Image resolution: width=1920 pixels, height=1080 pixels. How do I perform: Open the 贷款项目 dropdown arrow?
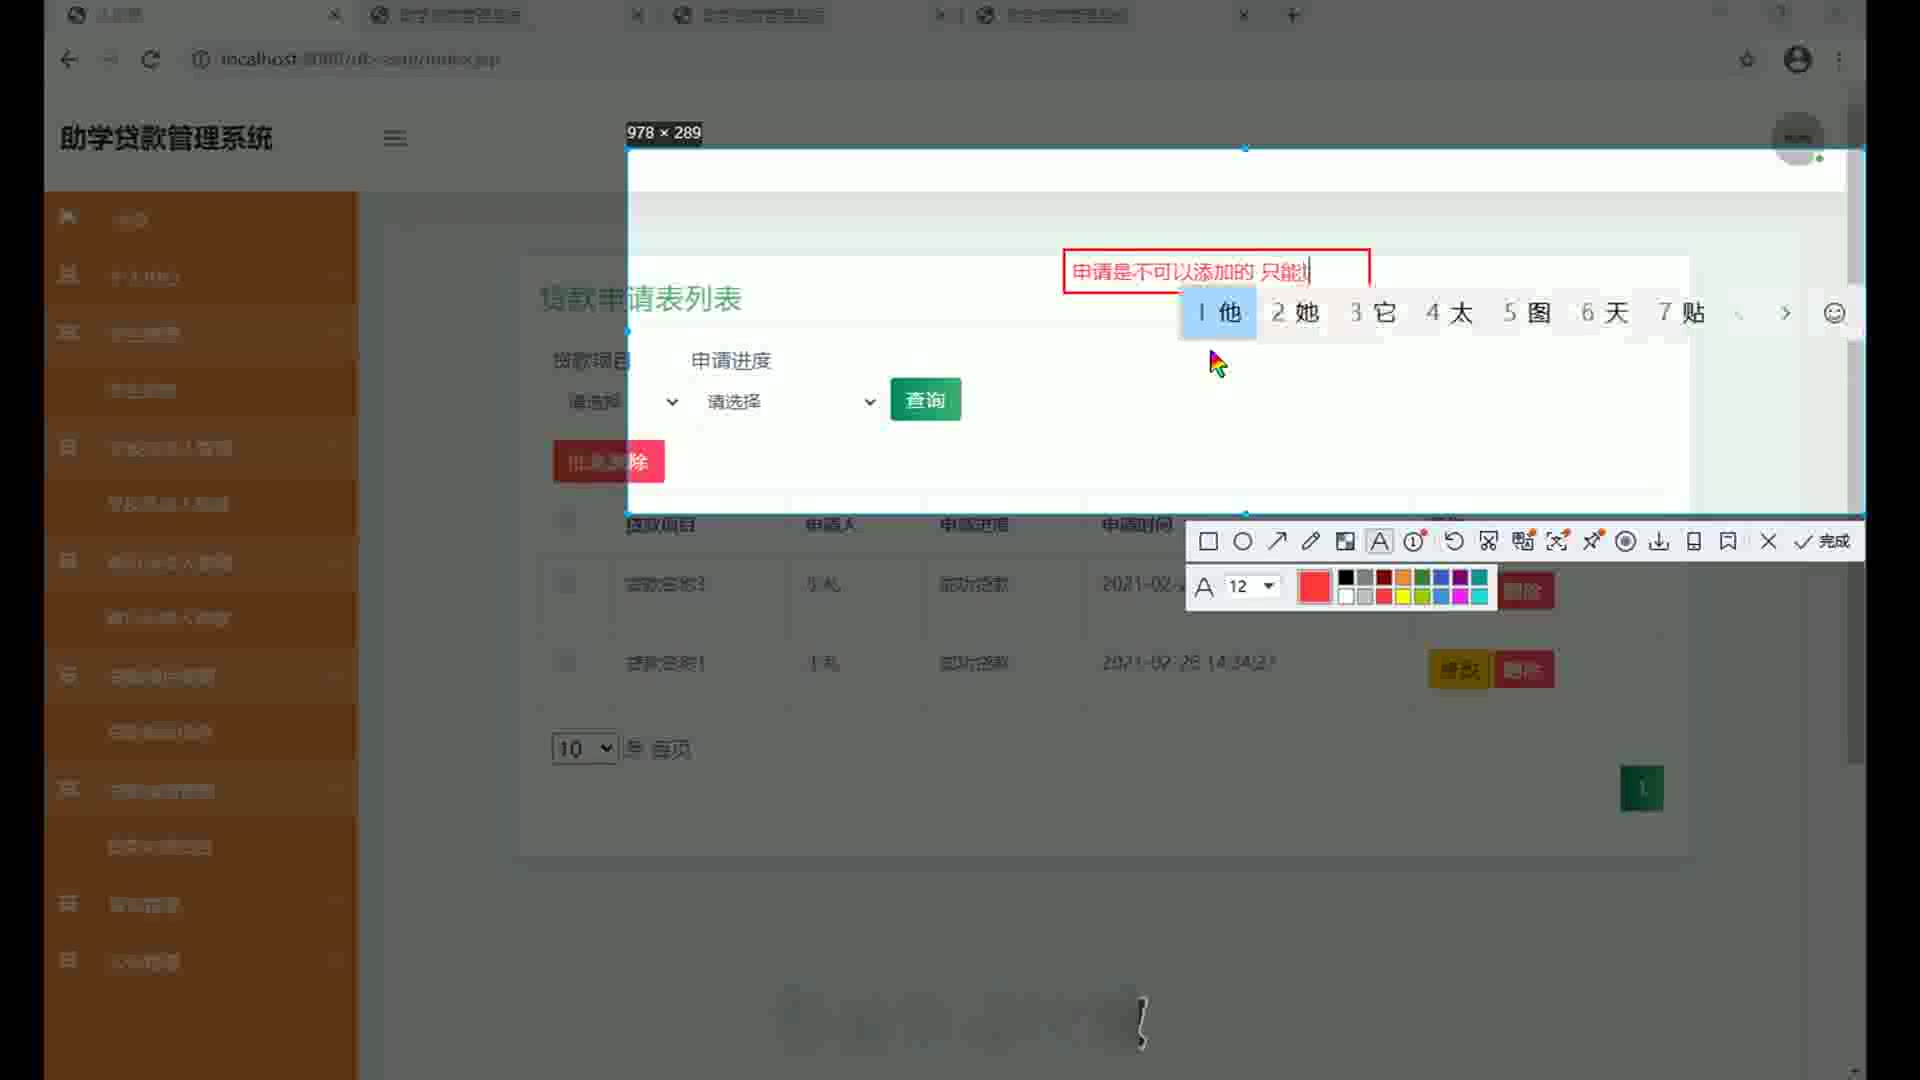[x=672, y=402]
